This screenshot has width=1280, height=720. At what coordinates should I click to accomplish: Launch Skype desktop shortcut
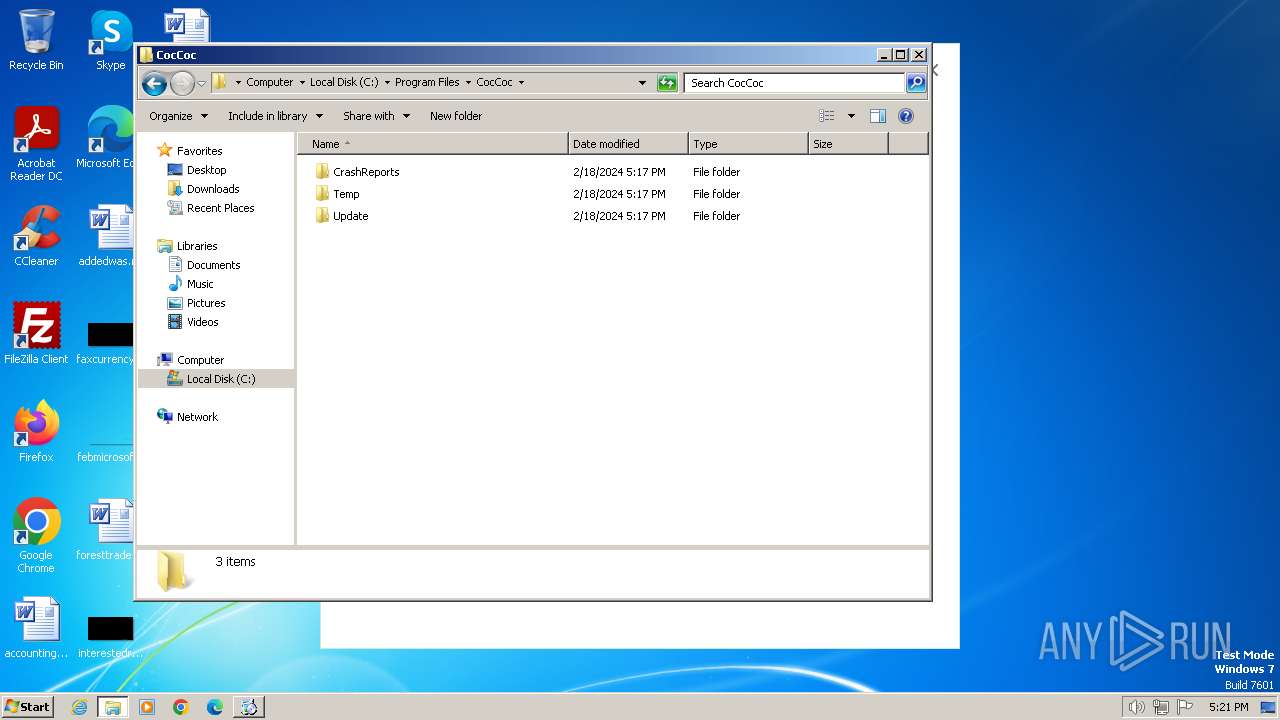[111, 40]
